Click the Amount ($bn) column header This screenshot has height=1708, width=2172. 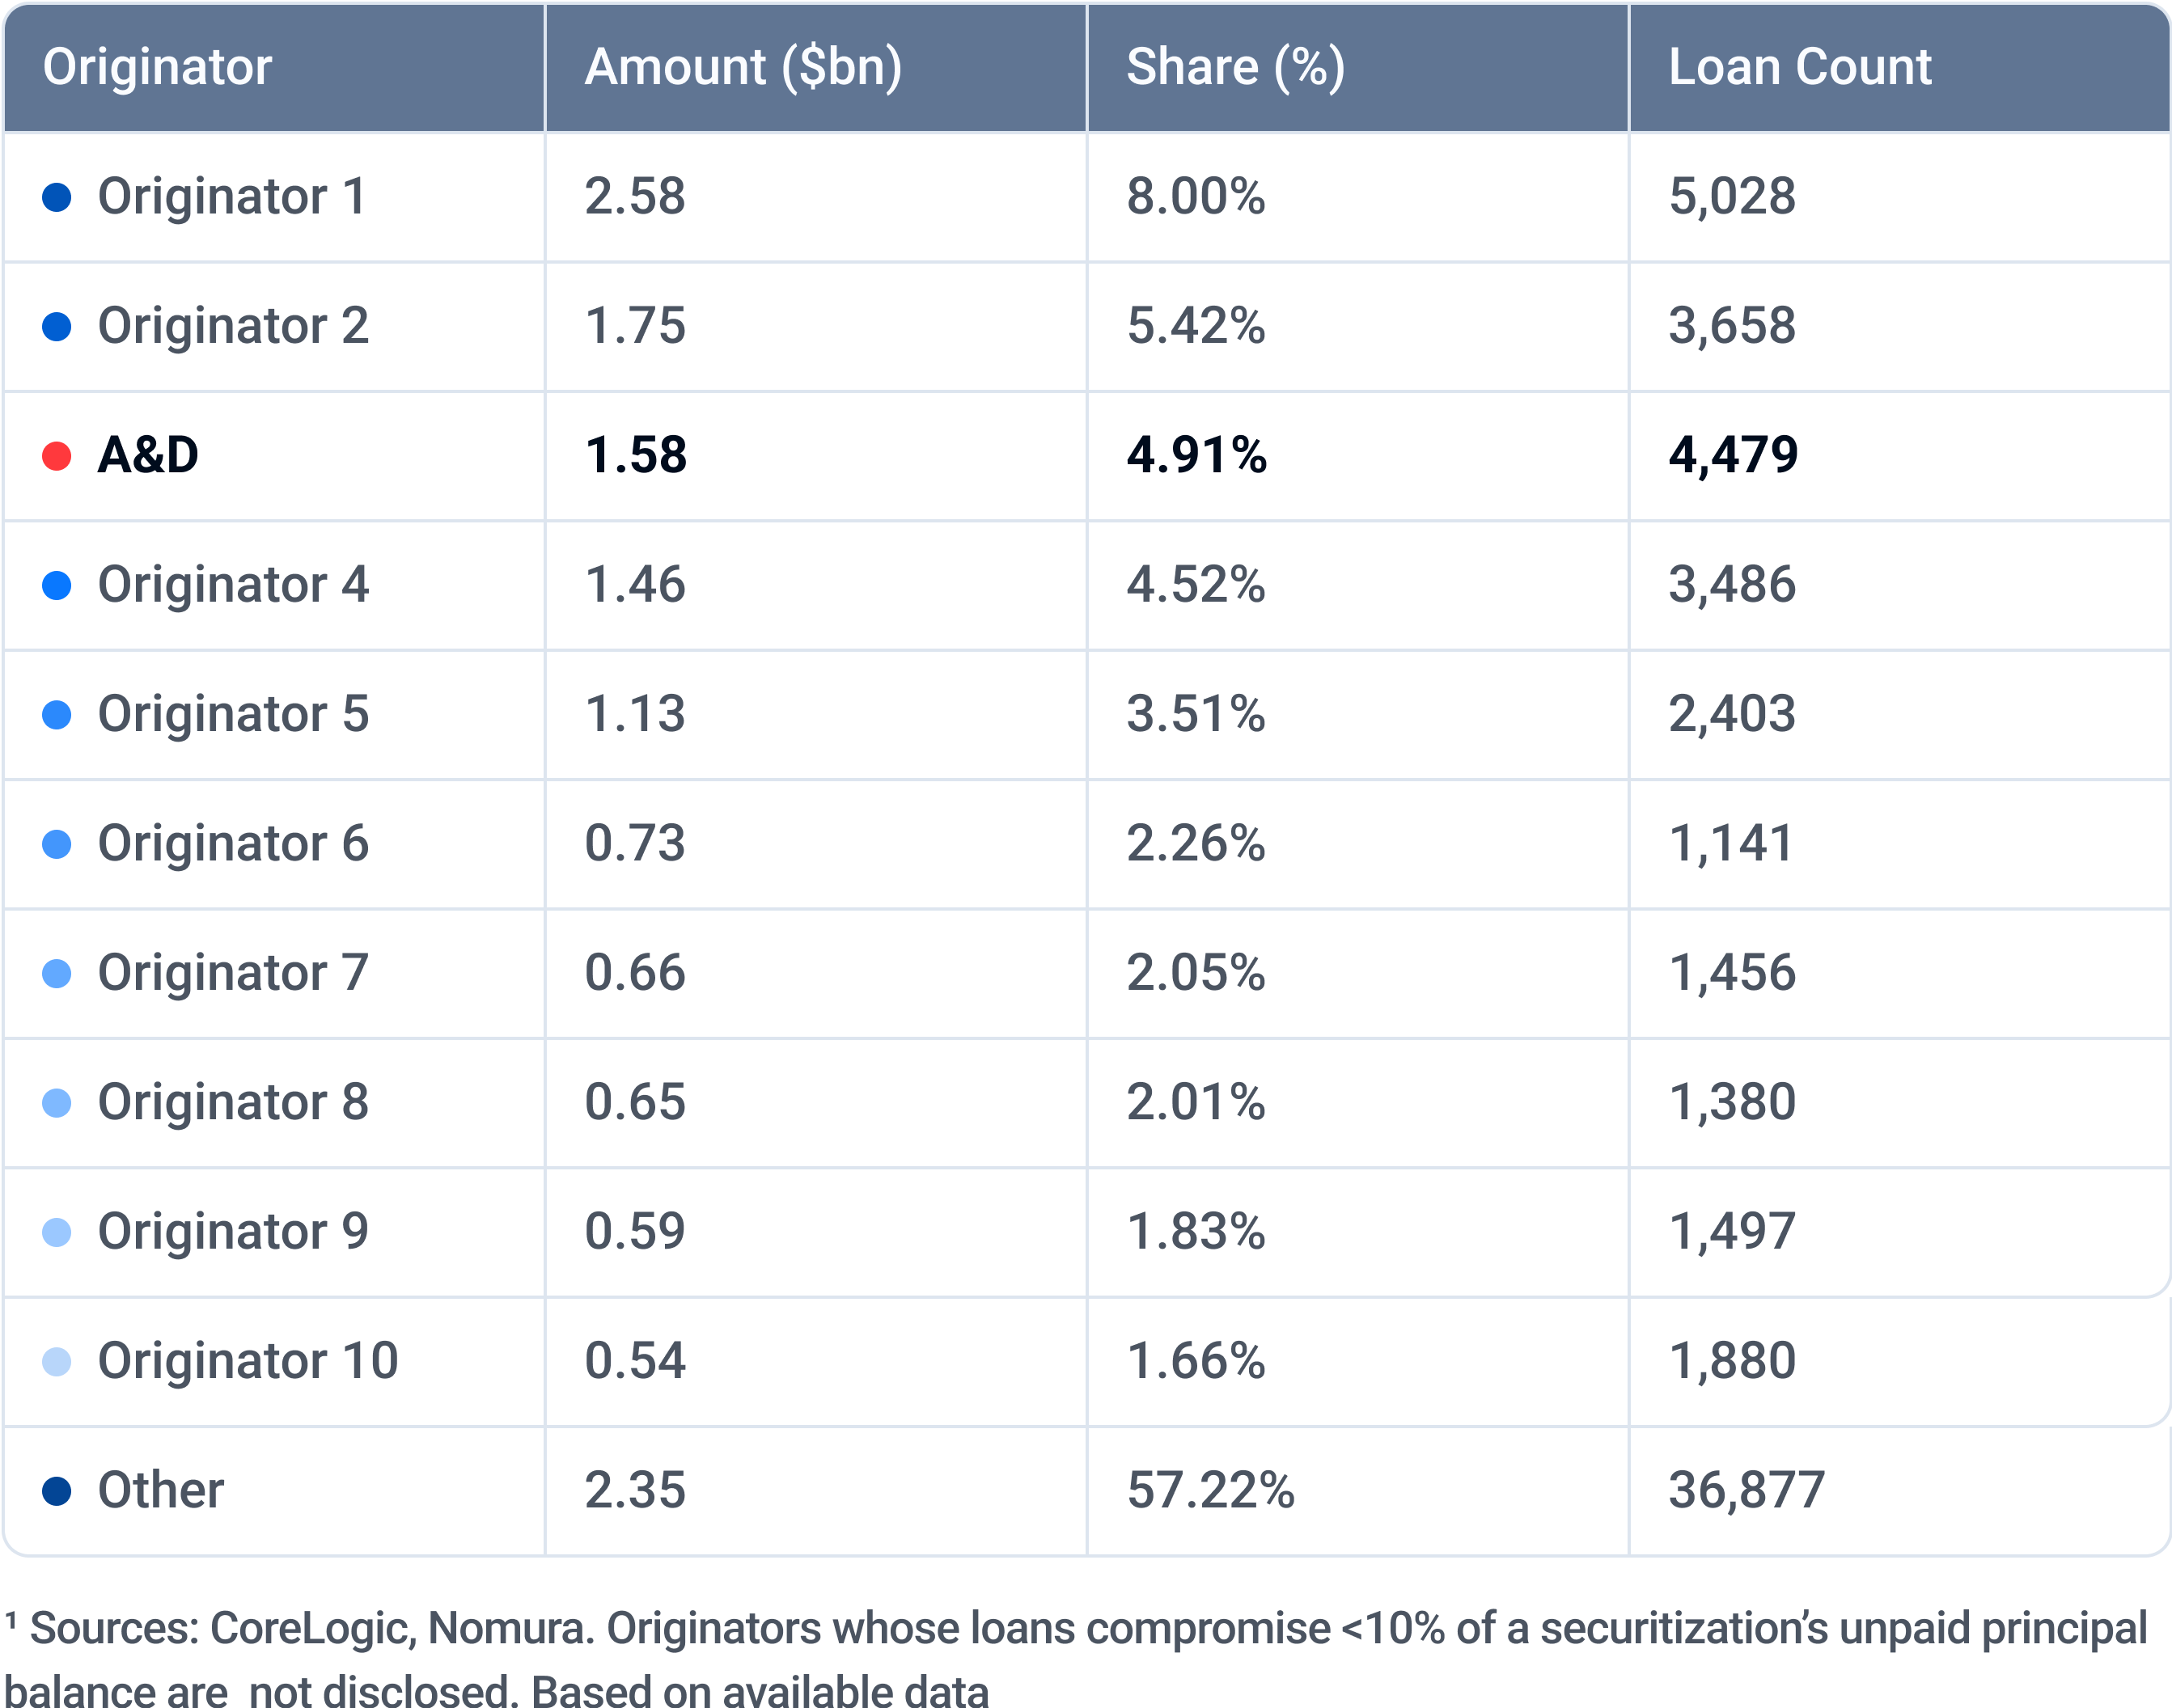pyautogui.click(x=743, y=67)
